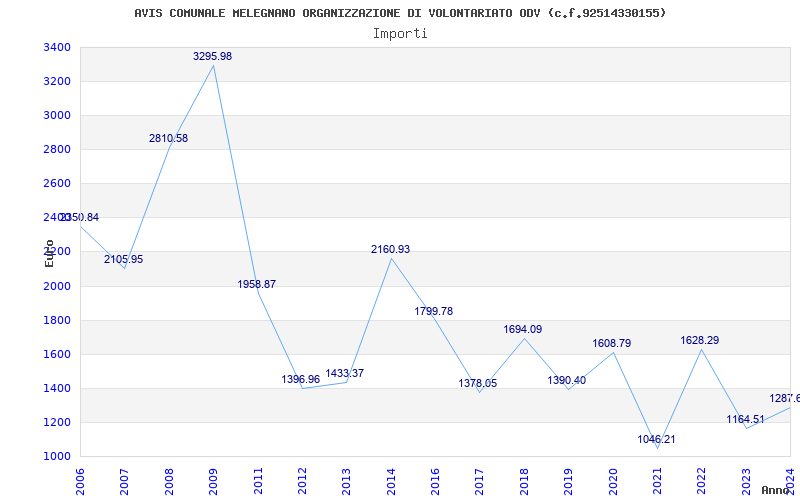Click the 3295.98 peak data label
The height and width of the screenshot is (500, 800).
tap(212, 57)
